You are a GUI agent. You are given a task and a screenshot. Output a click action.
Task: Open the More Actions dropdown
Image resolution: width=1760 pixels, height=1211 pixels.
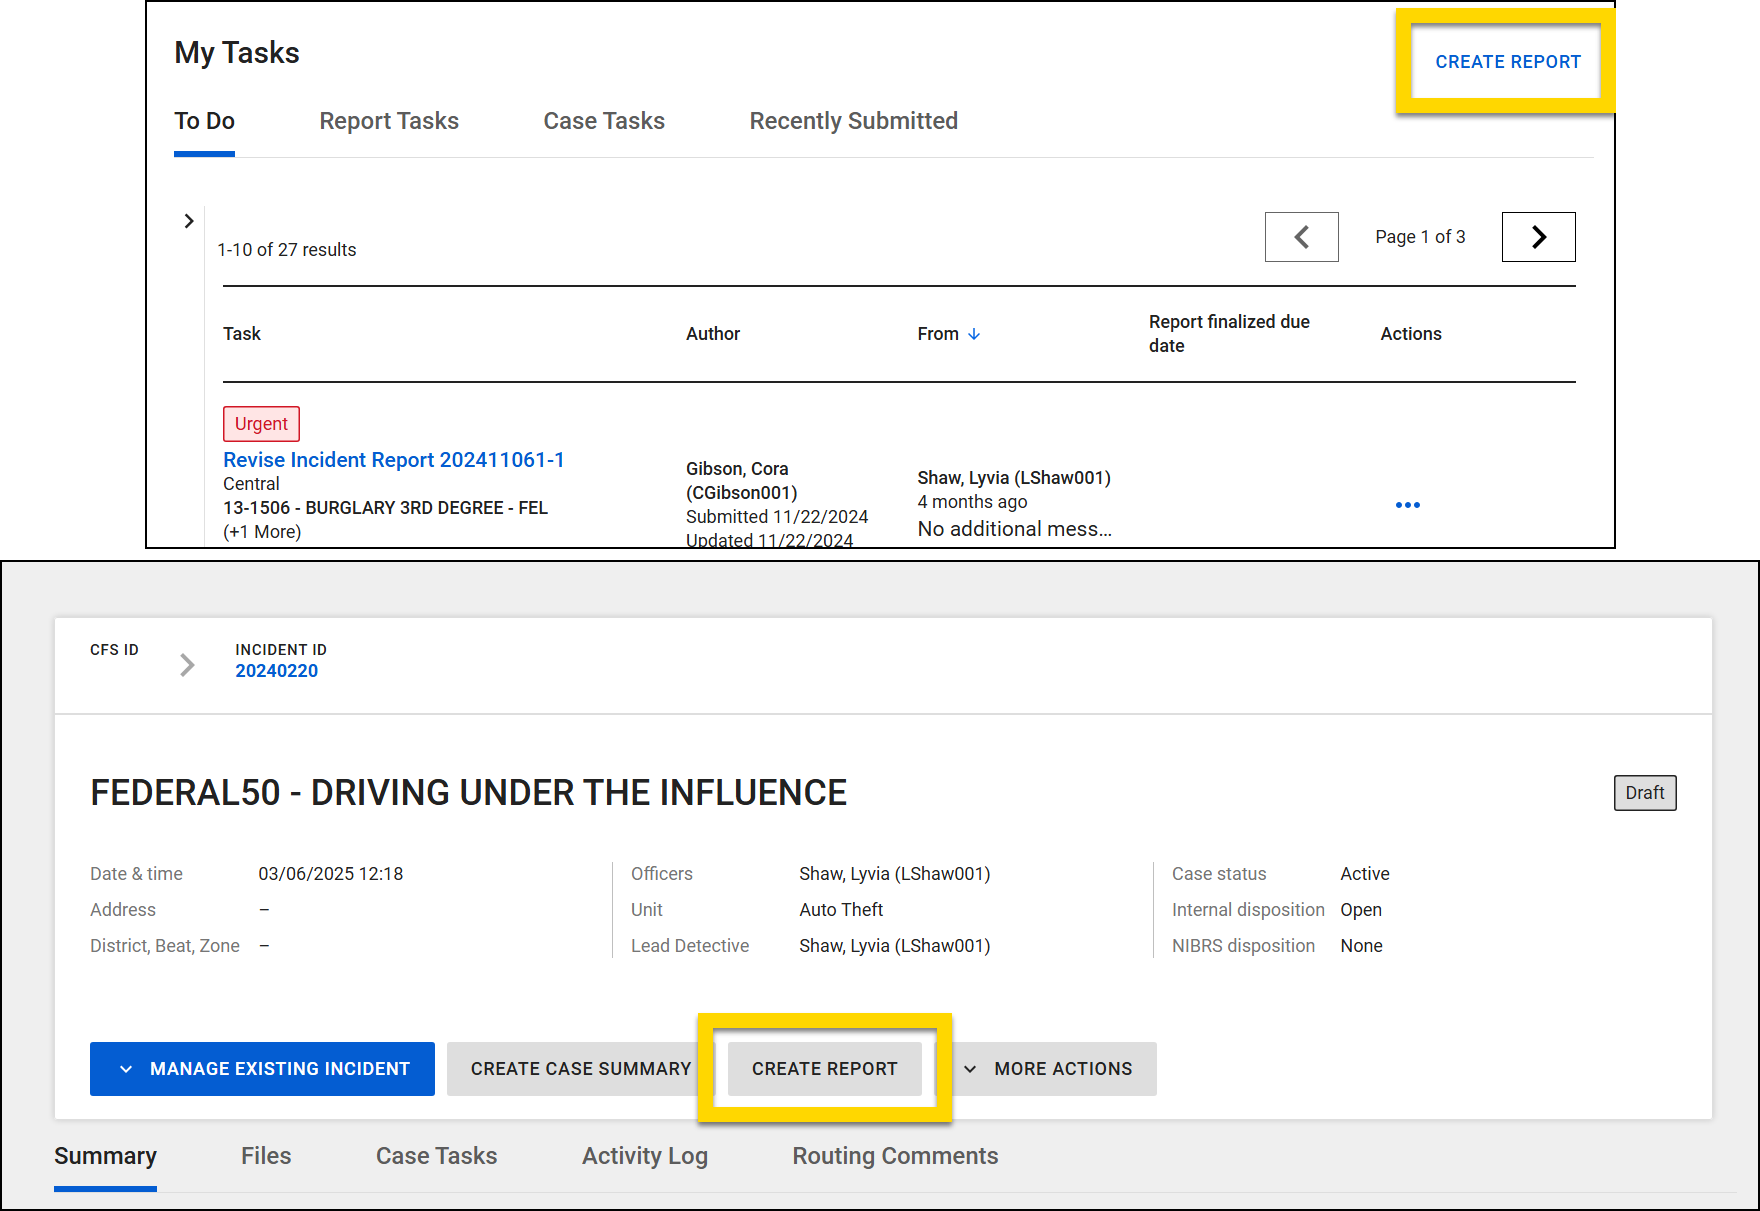pyautogui.click(x=1052, y=1068)
